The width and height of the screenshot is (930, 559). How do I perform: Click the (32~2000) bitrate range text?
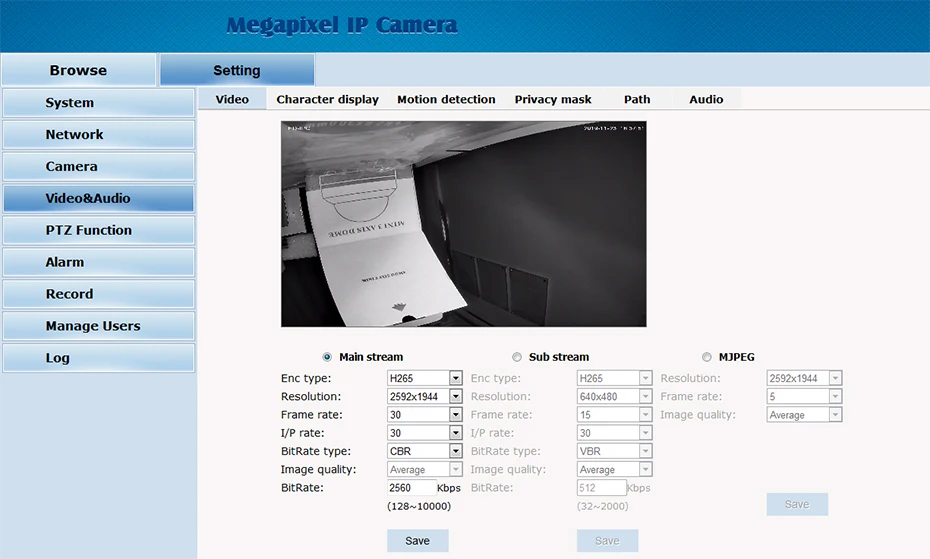click(x=603, y=506)
